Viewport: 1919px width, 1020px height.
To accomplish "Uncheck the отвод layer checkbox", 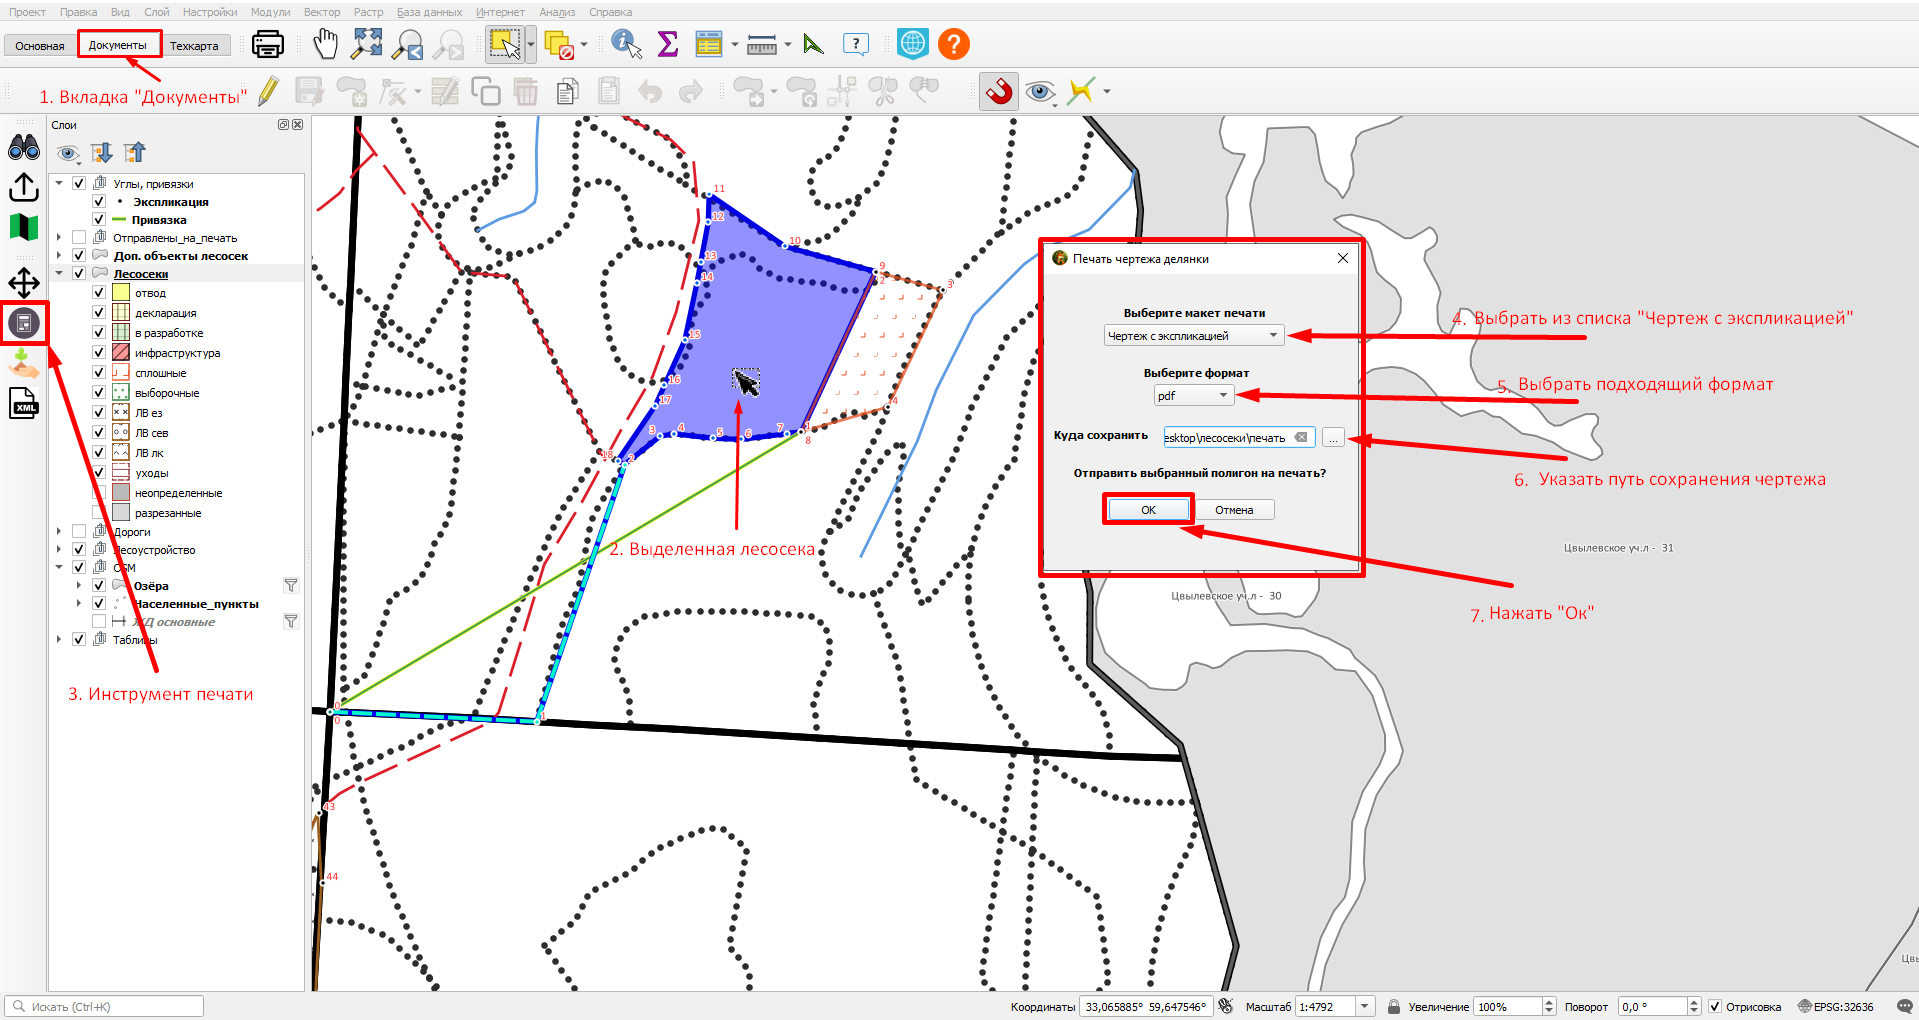I will tap(99, 293).
